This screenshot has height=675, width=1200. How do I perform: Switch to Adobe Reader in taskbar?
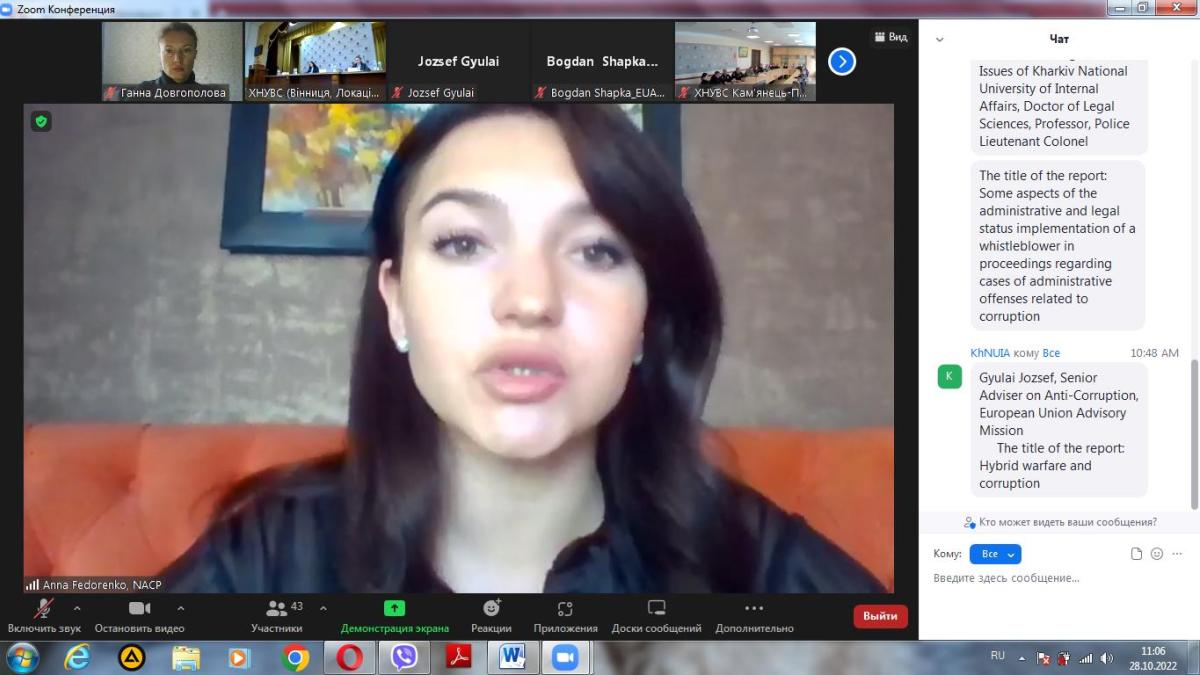458,657
